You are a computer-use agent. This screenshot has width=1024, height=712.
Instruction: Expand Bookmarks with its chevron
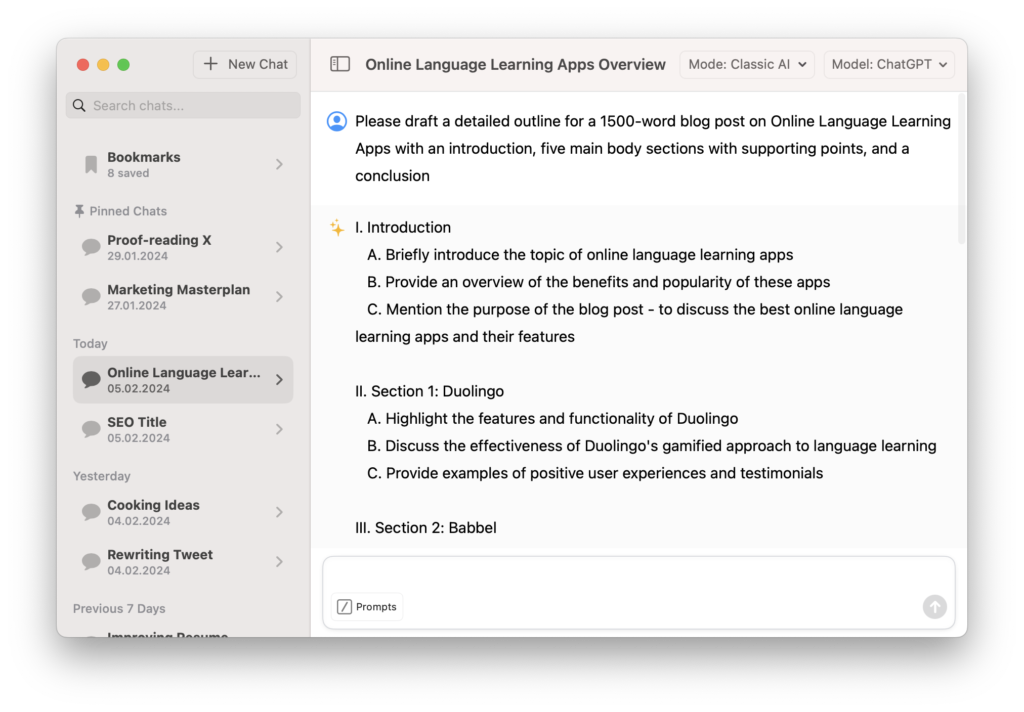[280, 164]
